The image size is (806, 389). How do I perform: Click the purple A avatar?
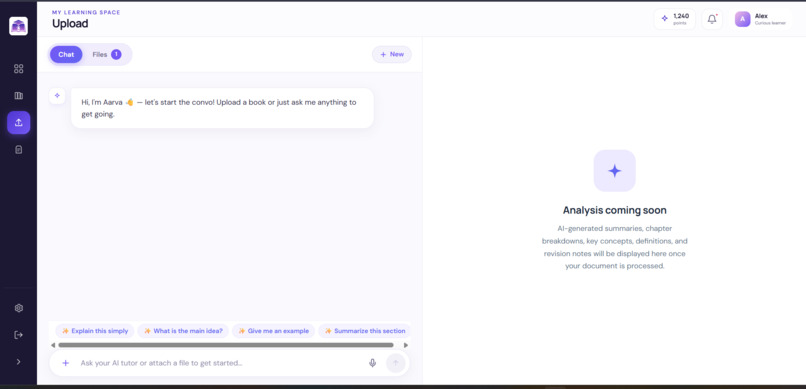[x=742, y=20]
